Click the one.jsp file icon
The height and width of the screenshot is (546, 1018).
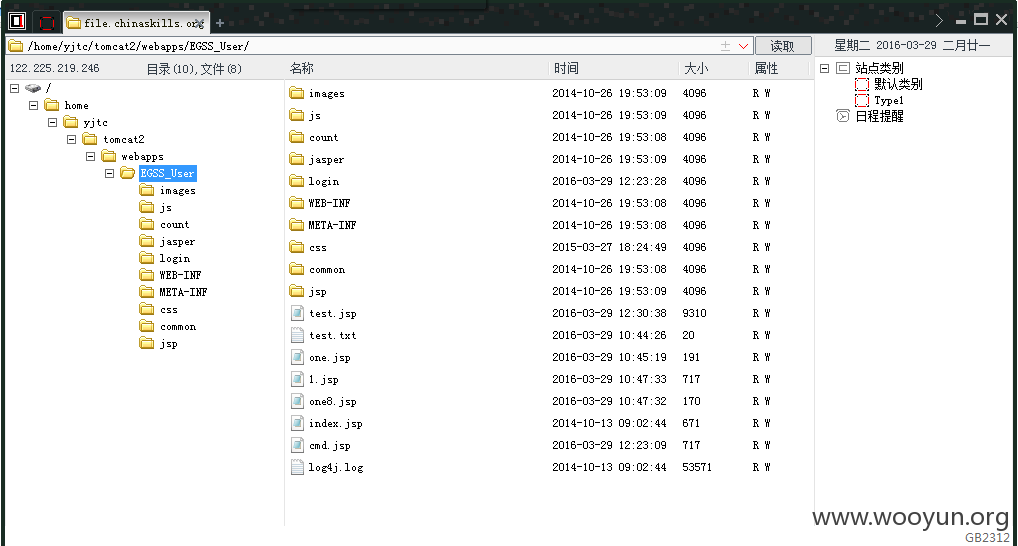[x=297, y=357]
